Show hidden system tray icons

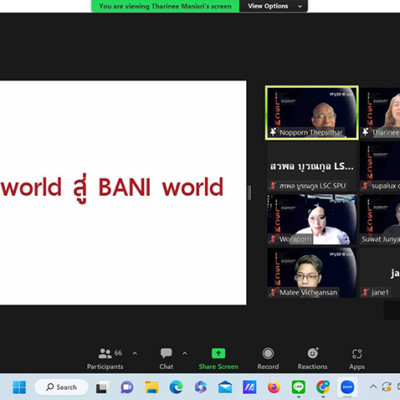pos(373,387)
